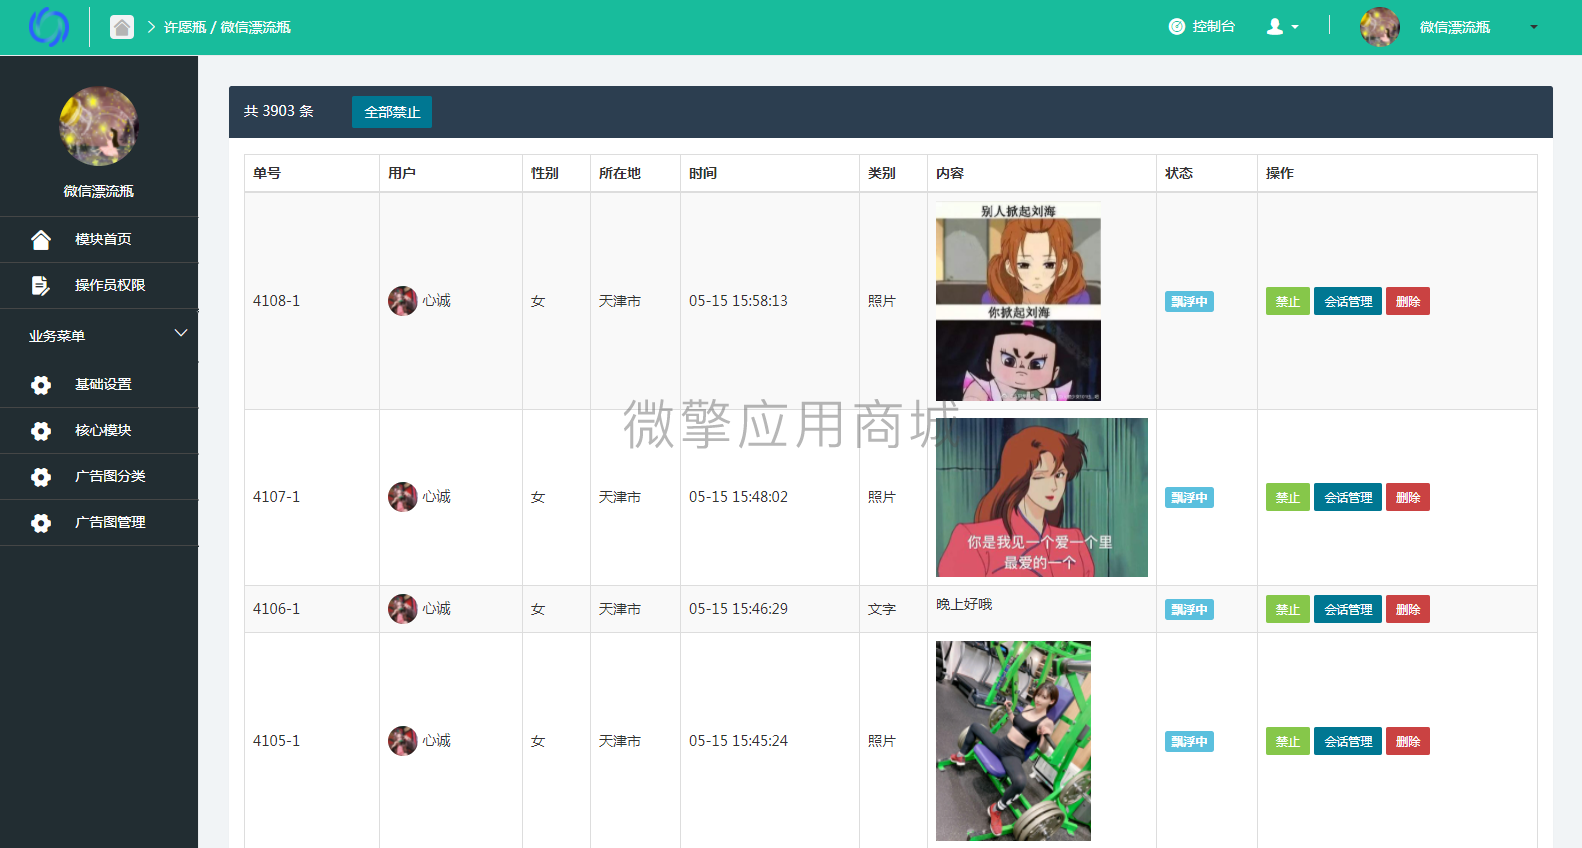The height and width of the screenshot is (848, 1582).
Task: Open the anime photo of record 4107-1
Action: pyautogui.click(x=1042, y=497)
